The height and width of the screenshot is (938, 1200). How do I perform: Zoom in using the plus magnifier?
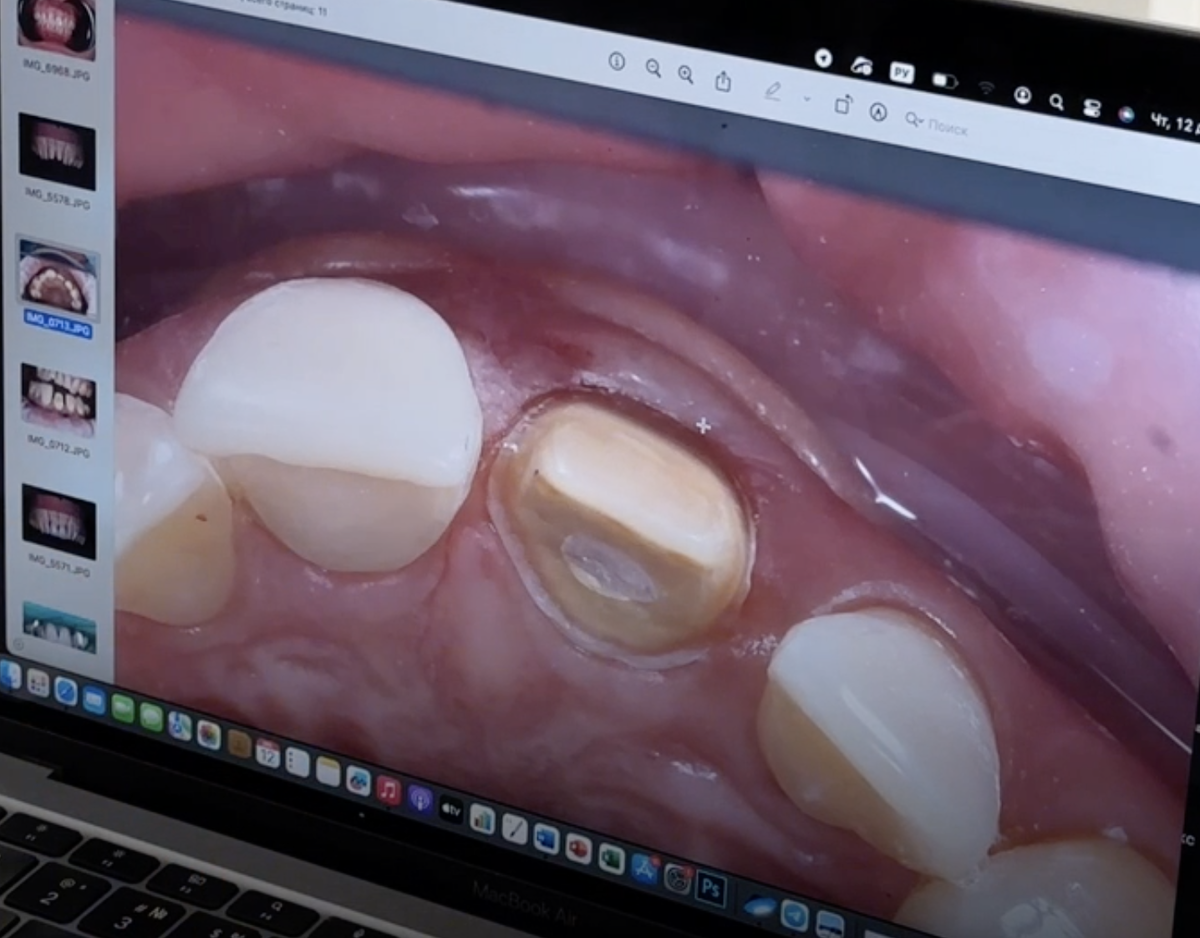click(x=686, y=73)
